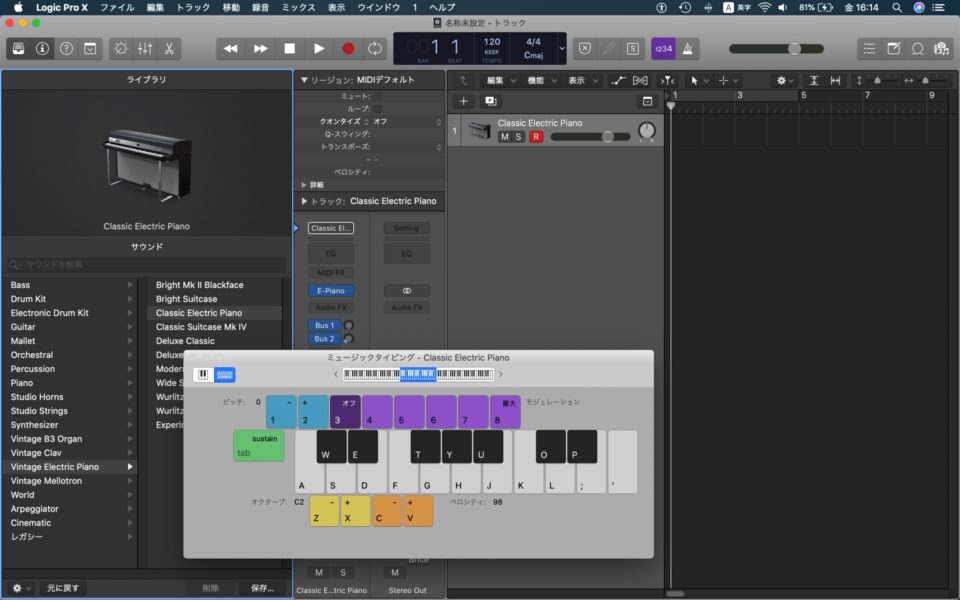
Task: Click velocity up V key
Action: point(418,511)
